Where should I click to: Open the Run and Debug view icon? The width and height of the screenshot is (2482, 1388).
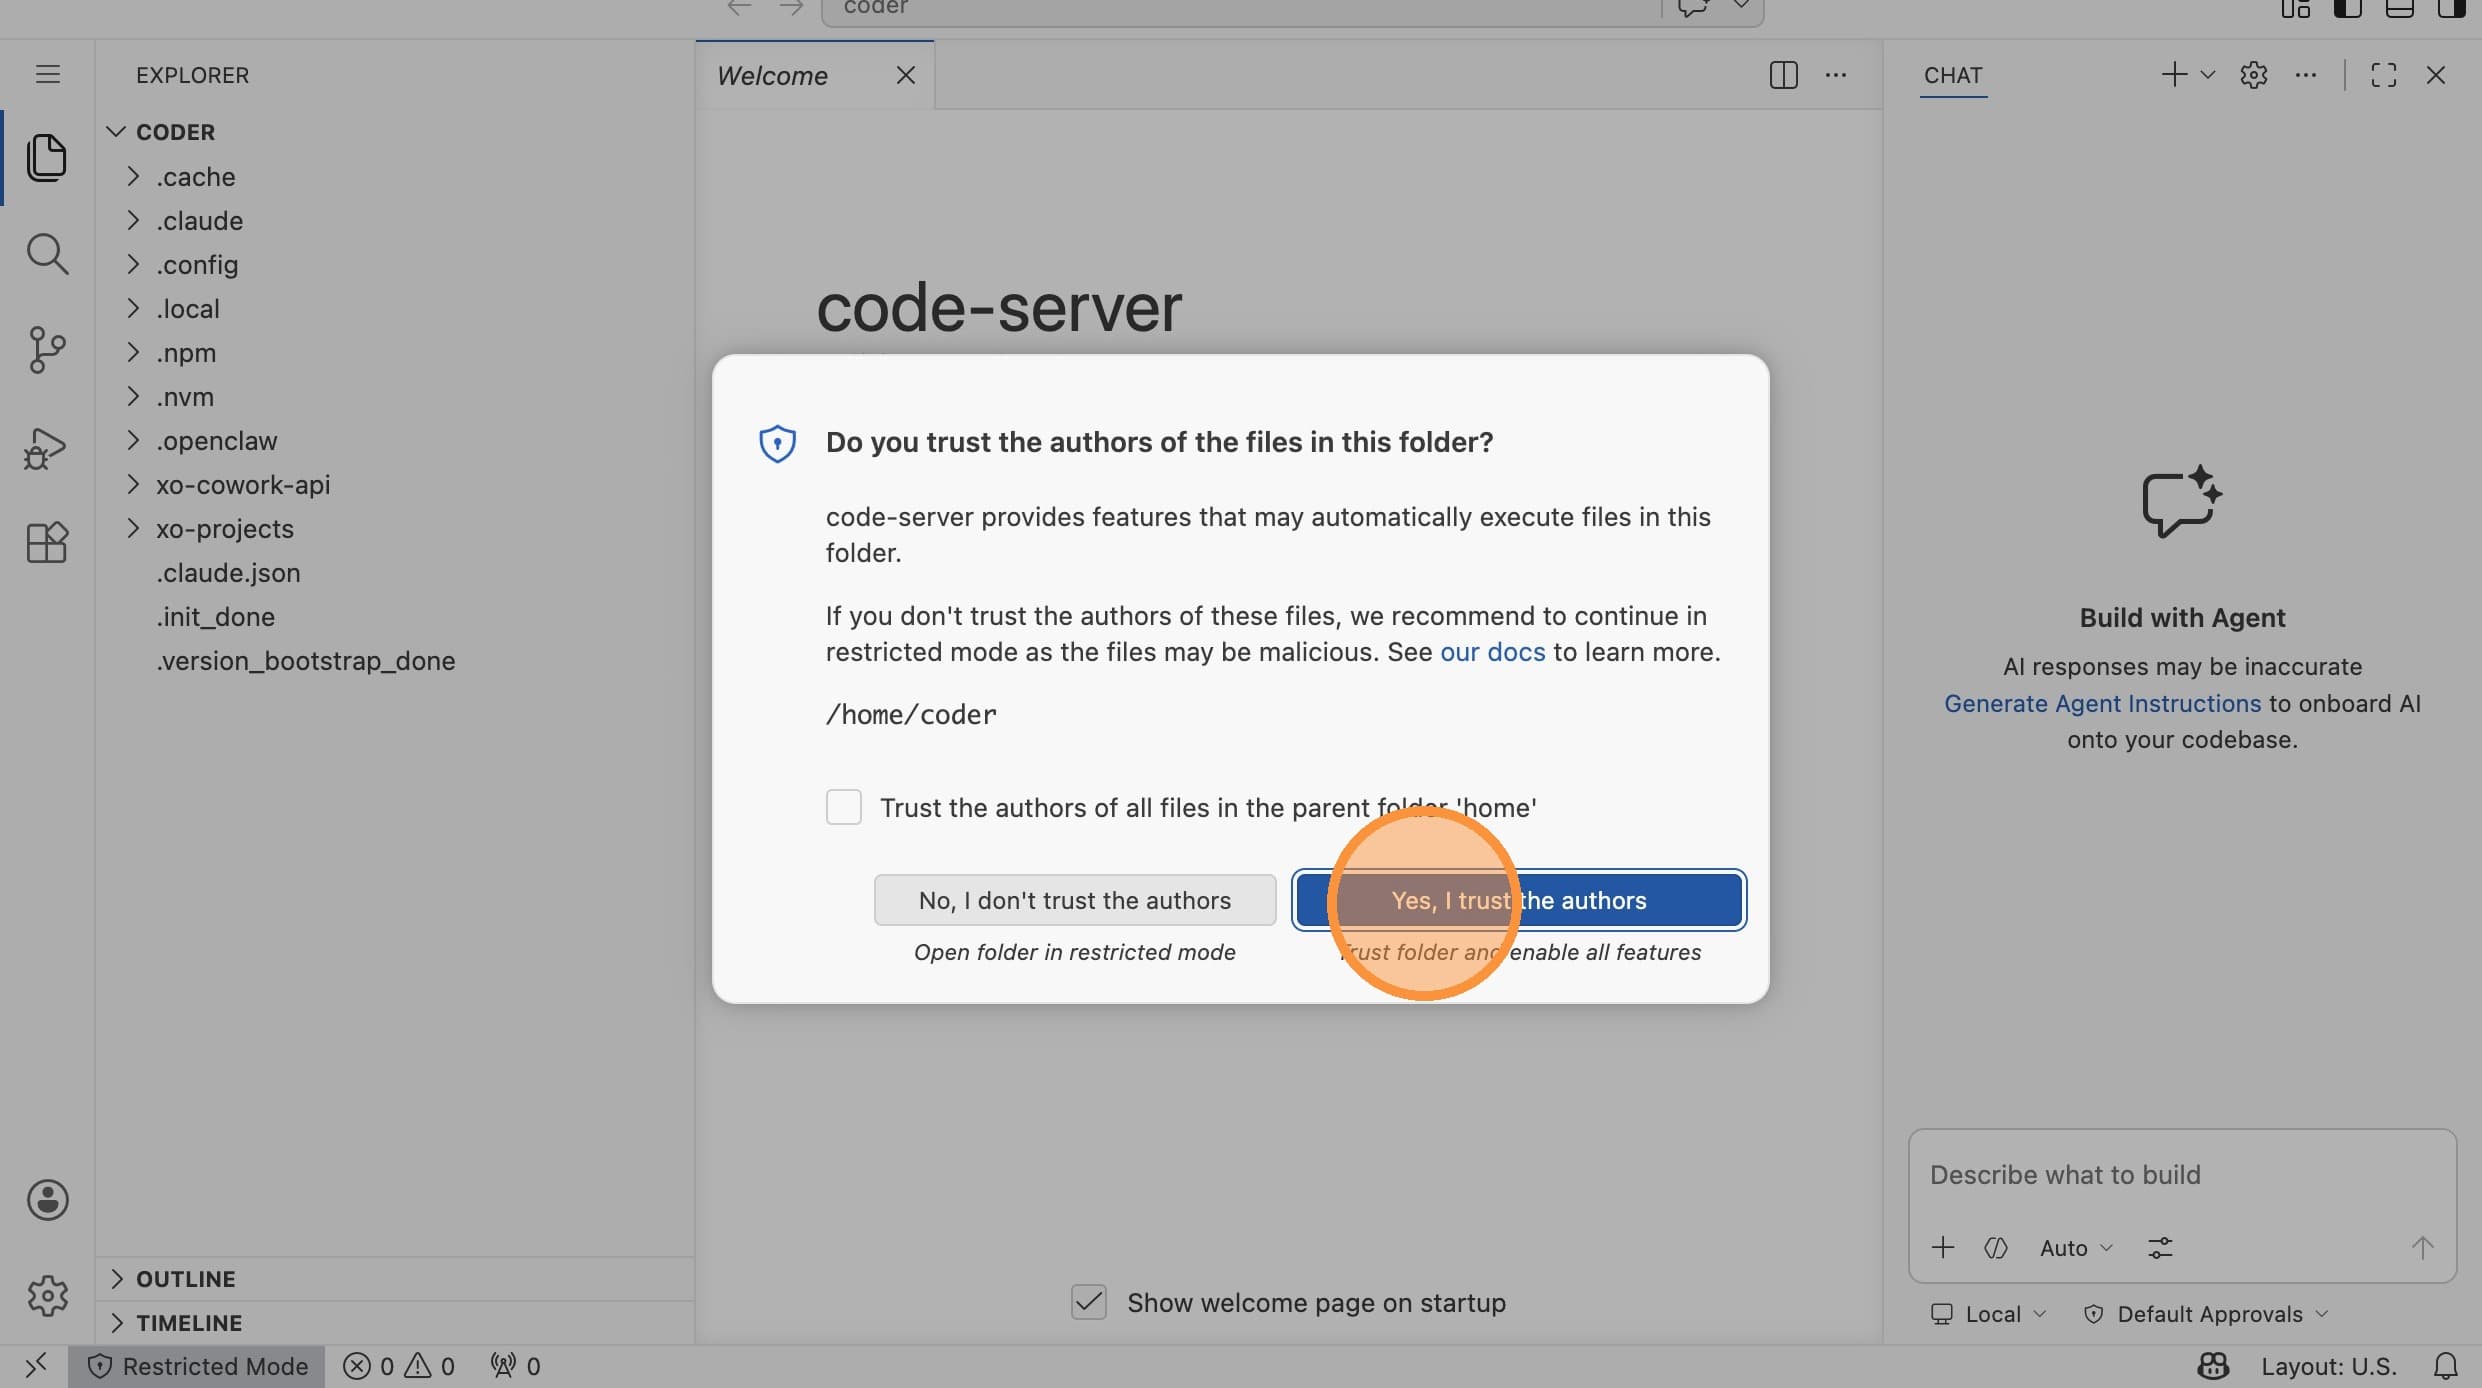[x=47, y=448]
